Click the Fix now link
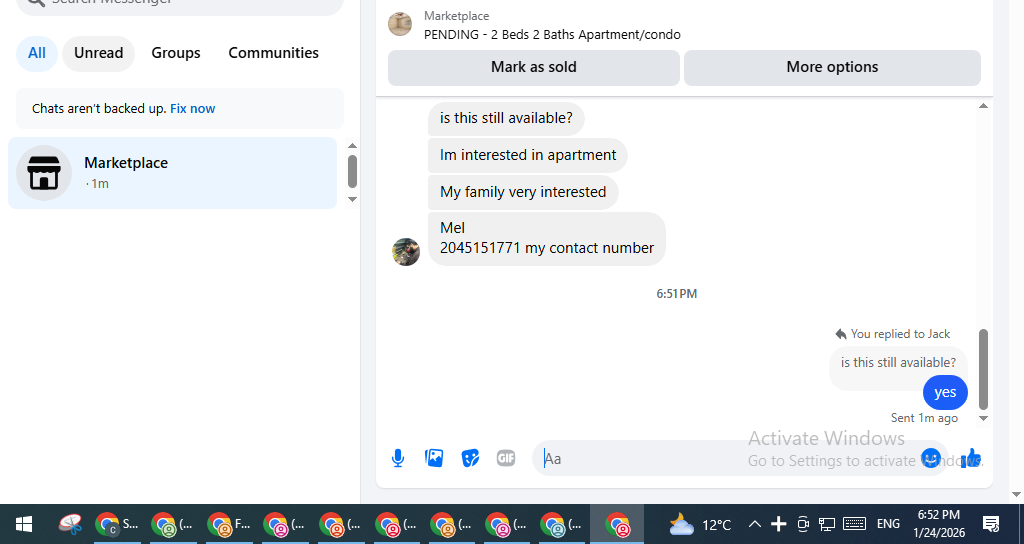 [193, 108]
